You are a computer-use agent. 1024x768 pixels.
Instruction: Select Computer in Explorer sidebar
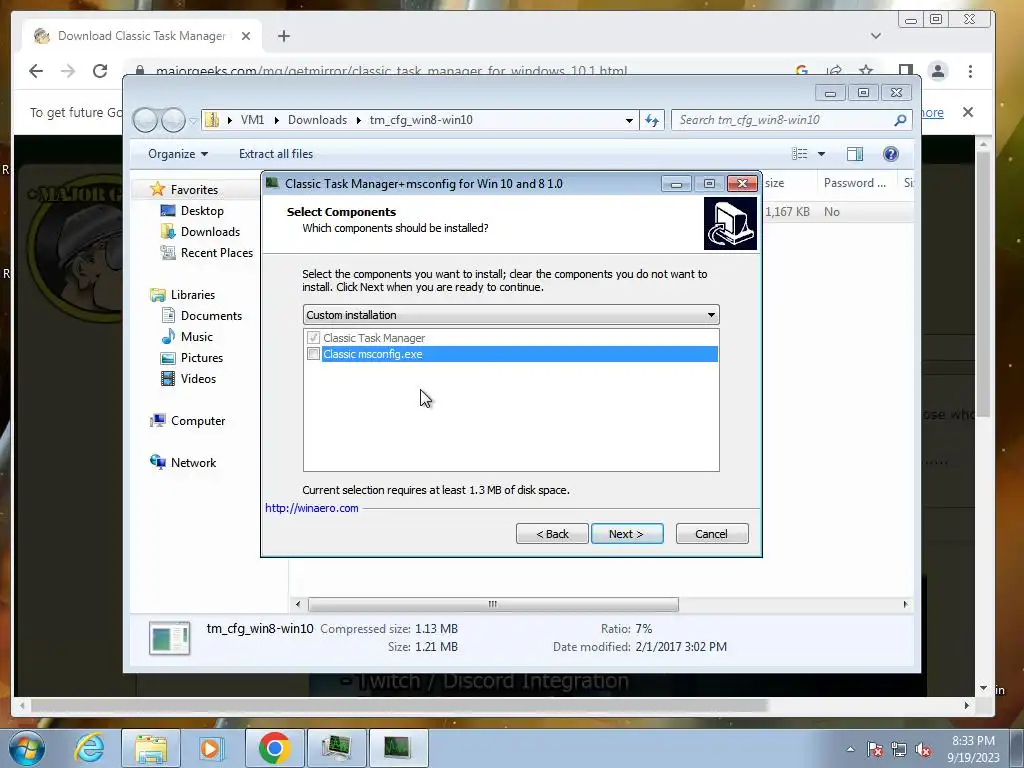198,421
